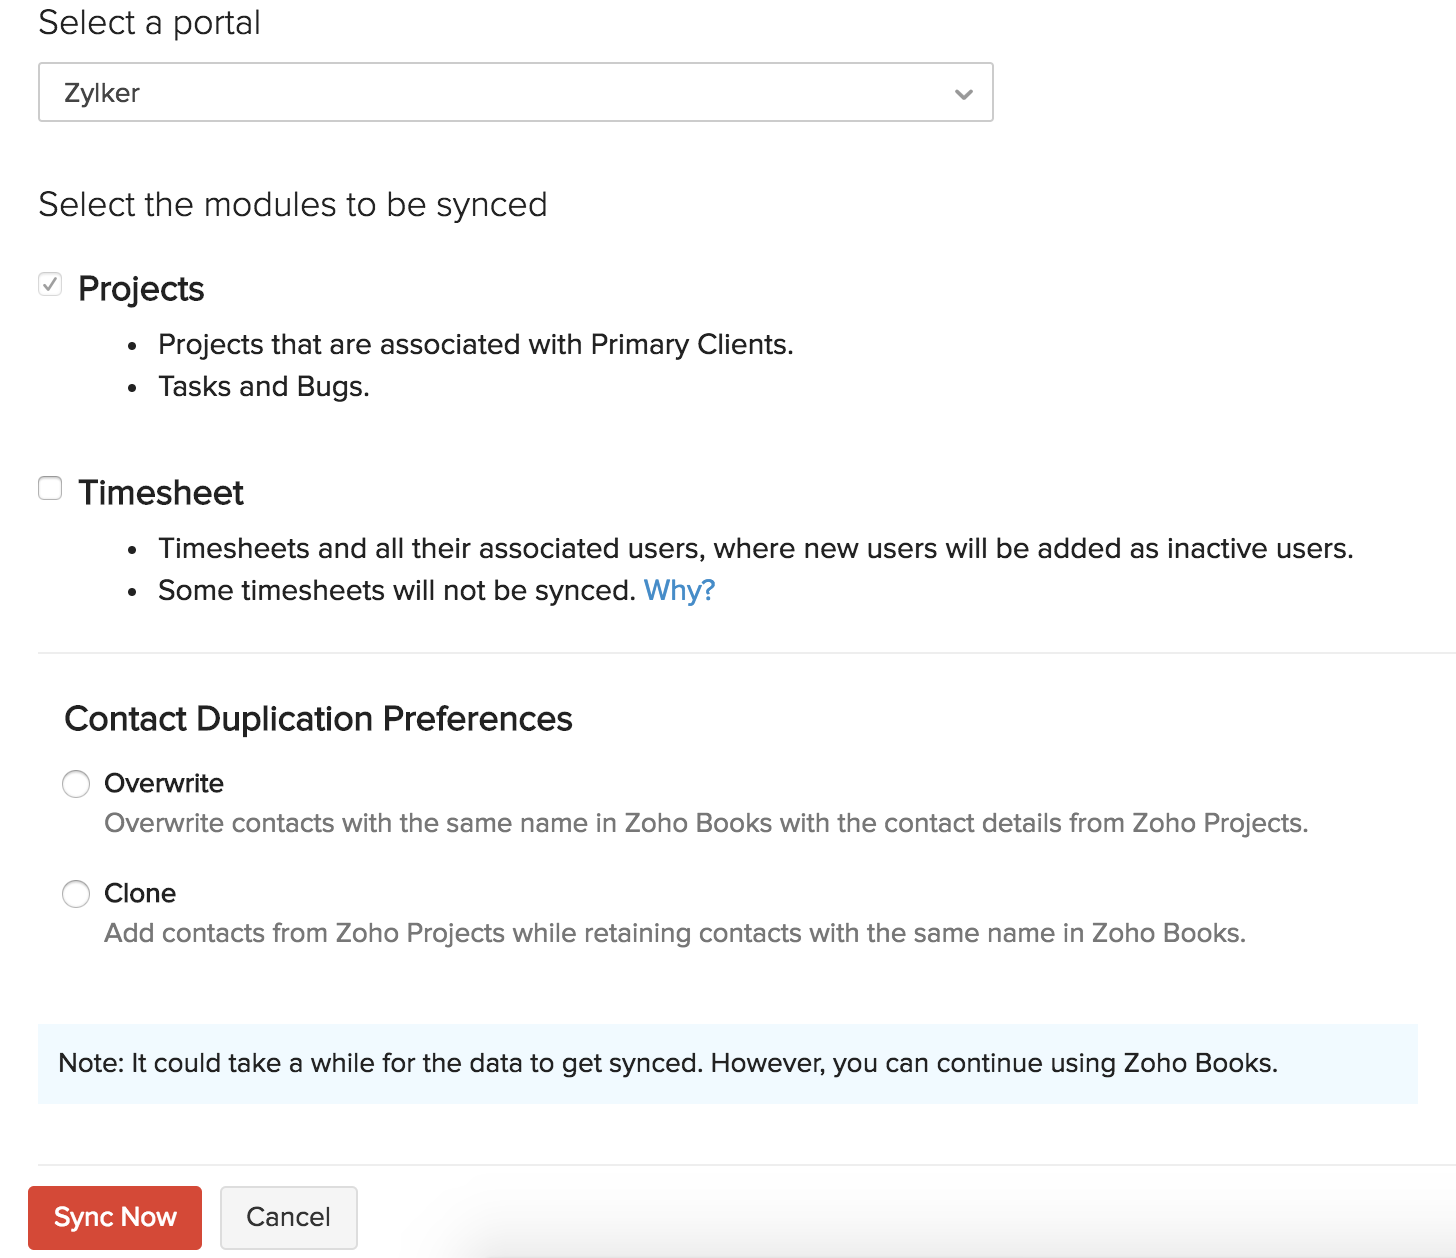Click the note about data sync time

[728, 1063]
